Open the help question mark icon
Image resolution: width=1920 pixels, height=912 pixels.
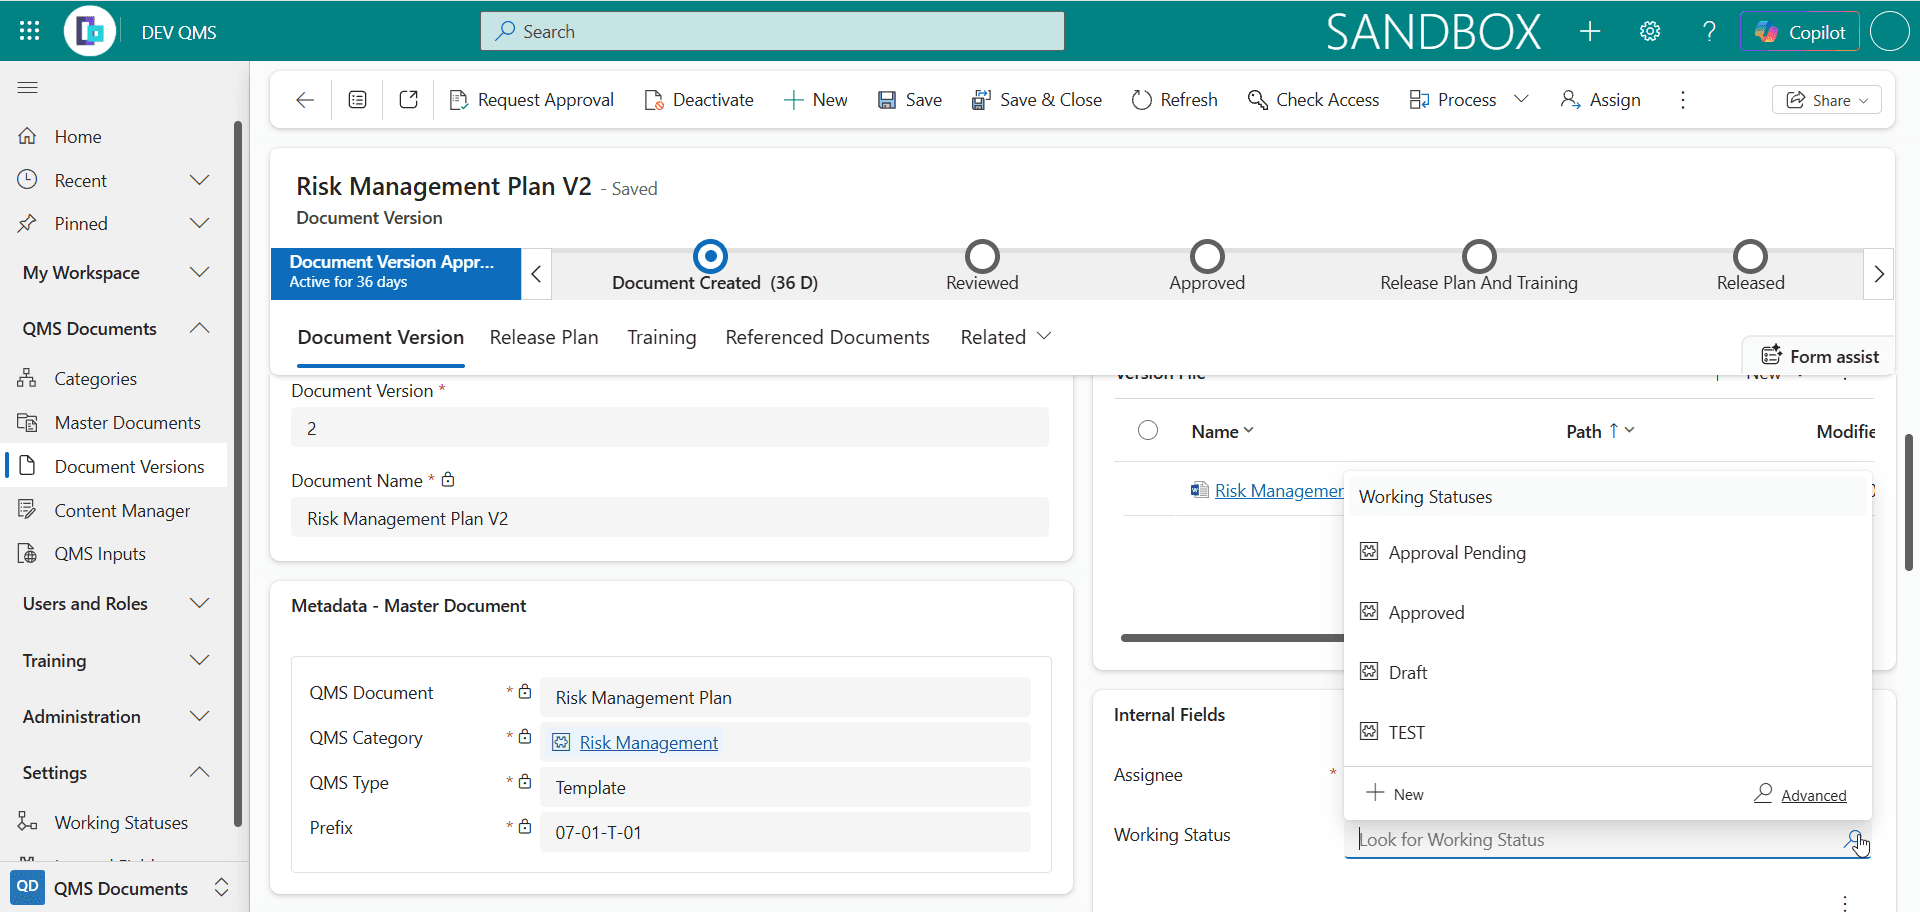point(1709,31)
